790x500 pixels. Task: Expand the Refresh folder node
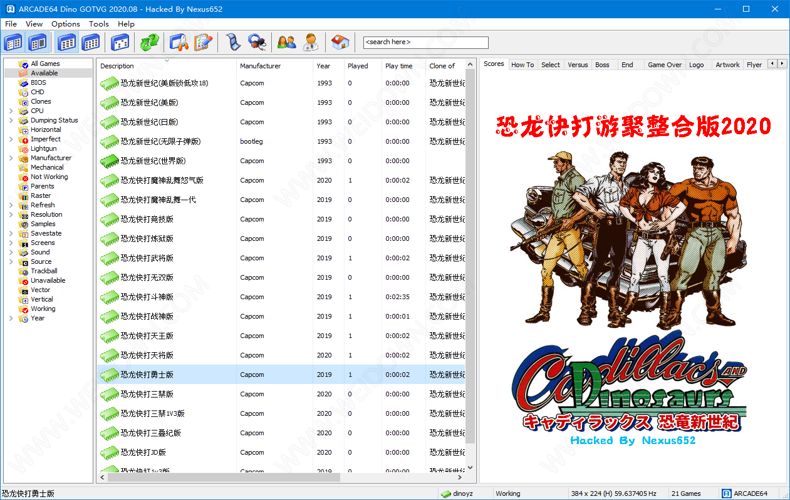11,205
